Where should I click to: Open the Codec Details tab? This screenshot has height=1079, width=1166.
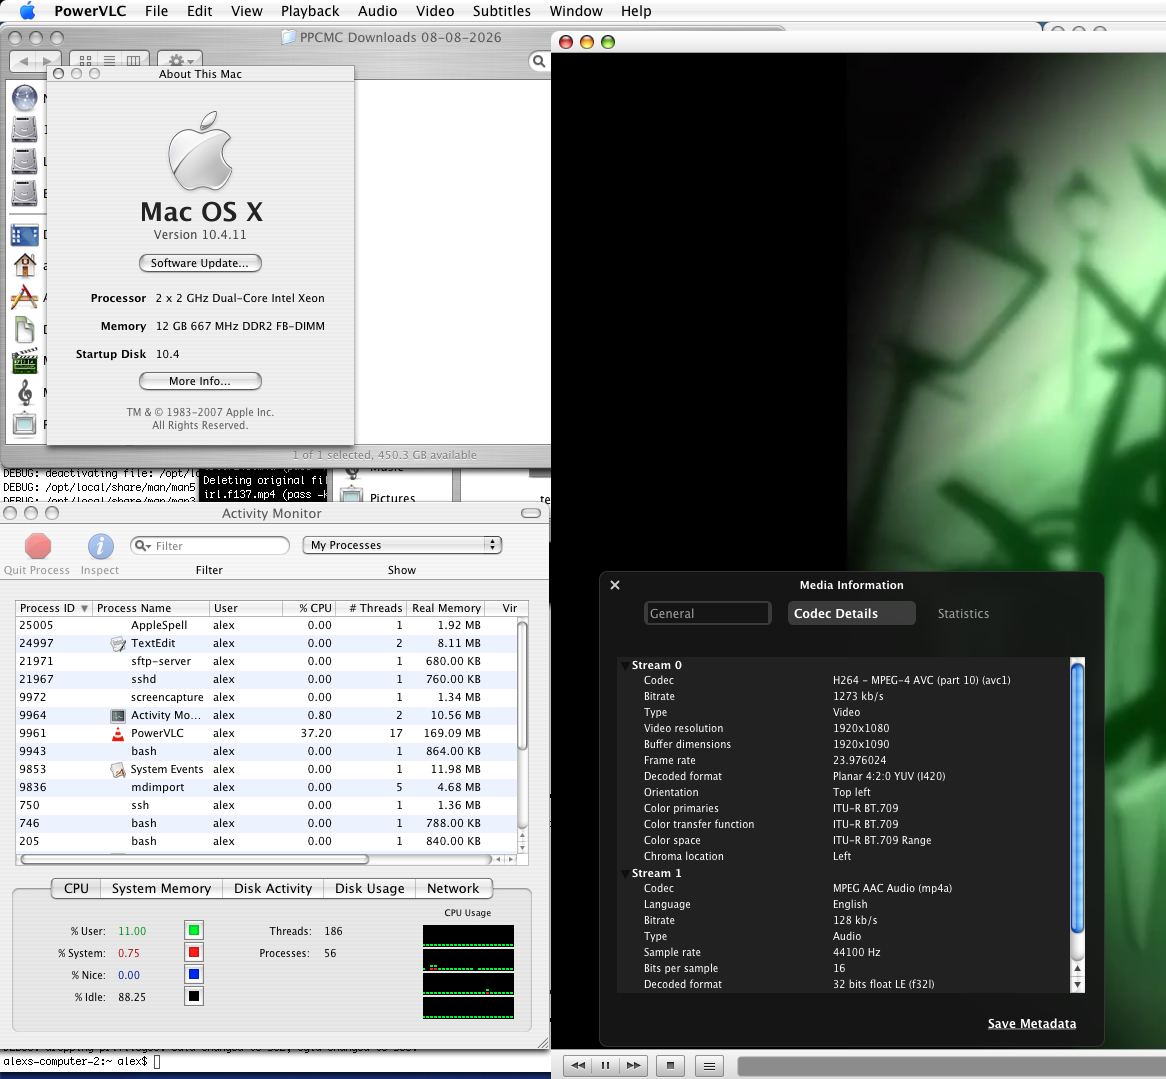tap(851, 613)
